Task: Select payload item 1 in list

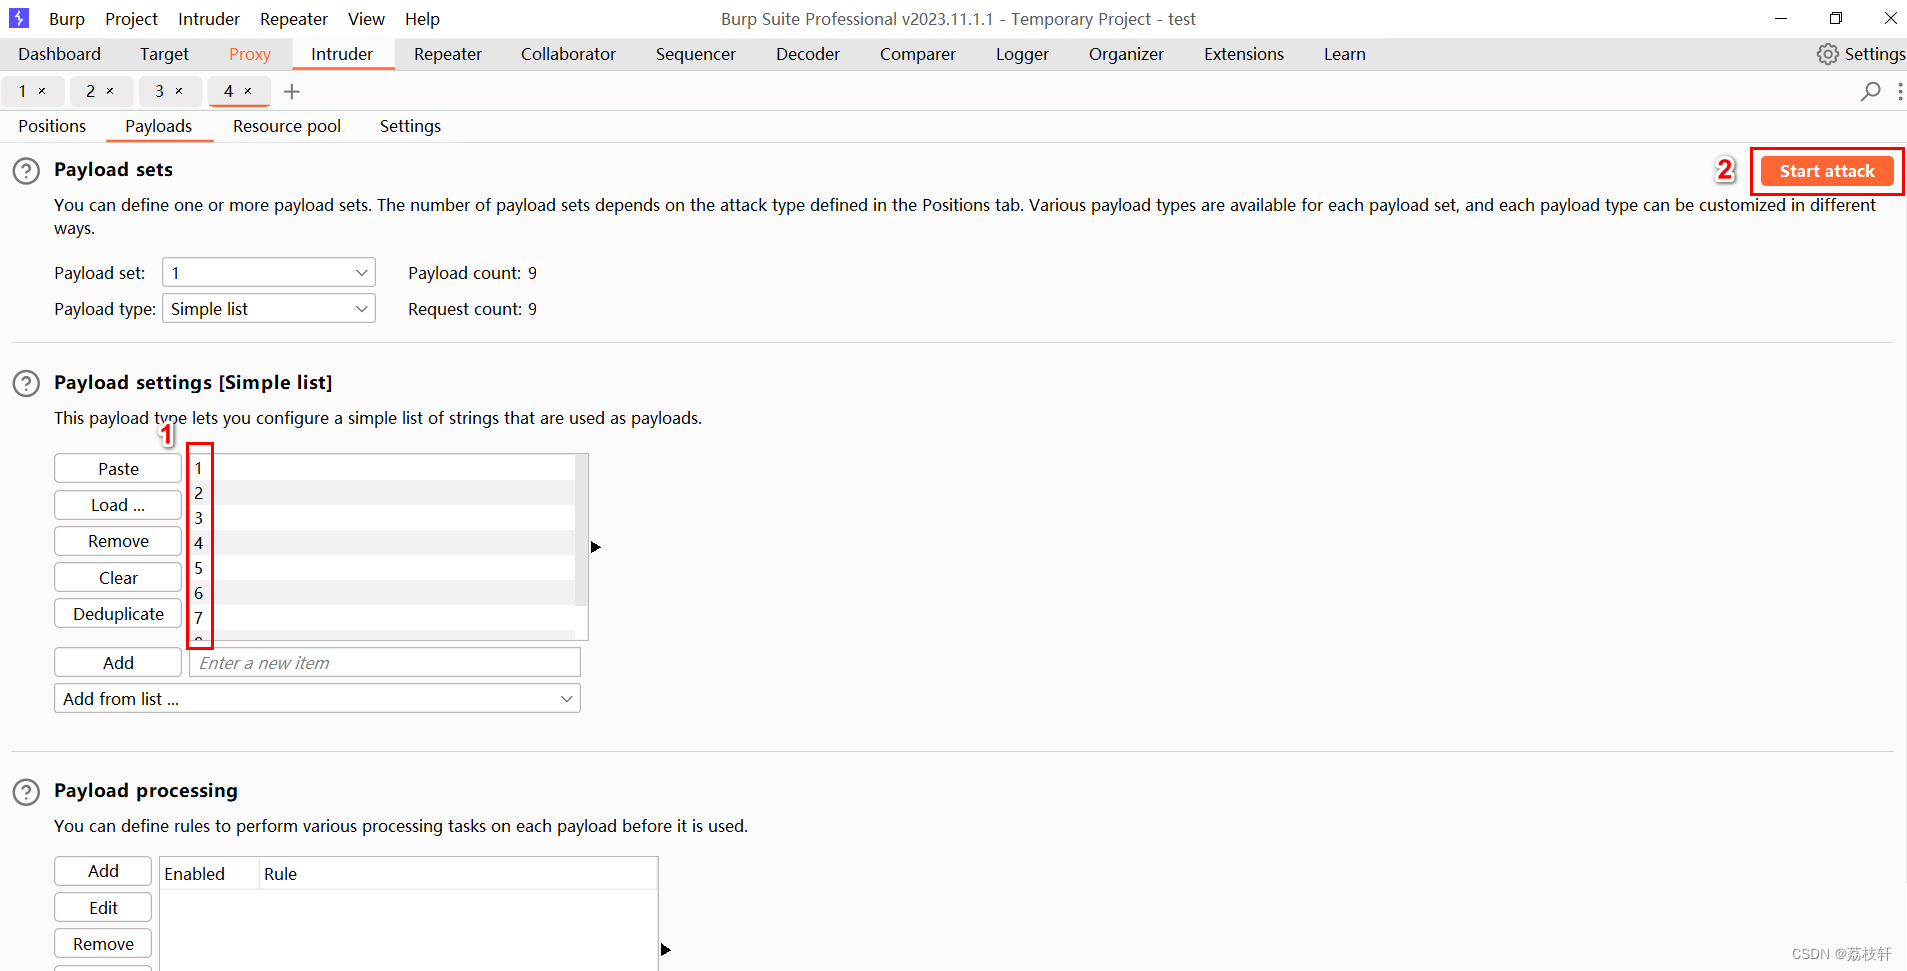Action: coord(382,468)
